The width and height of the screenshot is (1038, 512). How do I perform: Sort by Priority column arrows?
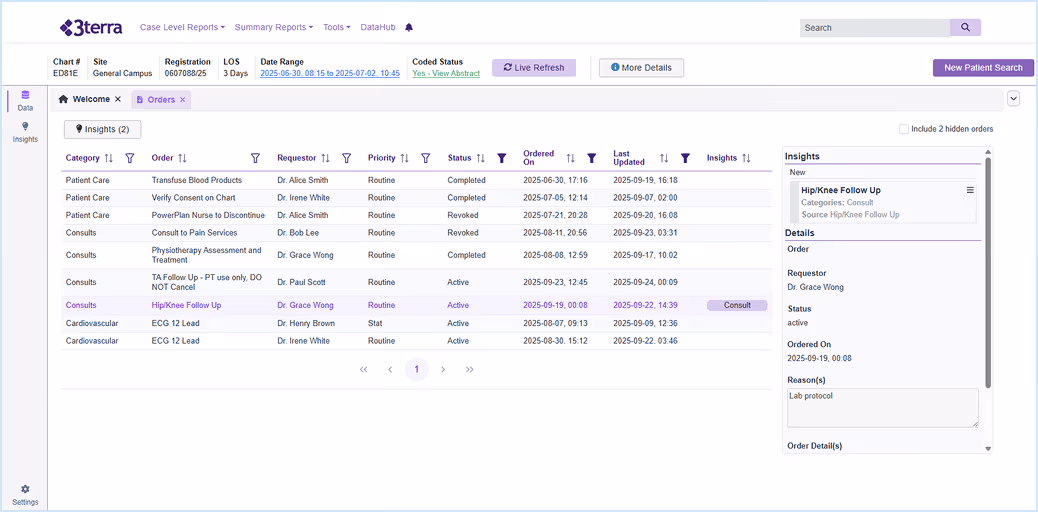(404, 158)
